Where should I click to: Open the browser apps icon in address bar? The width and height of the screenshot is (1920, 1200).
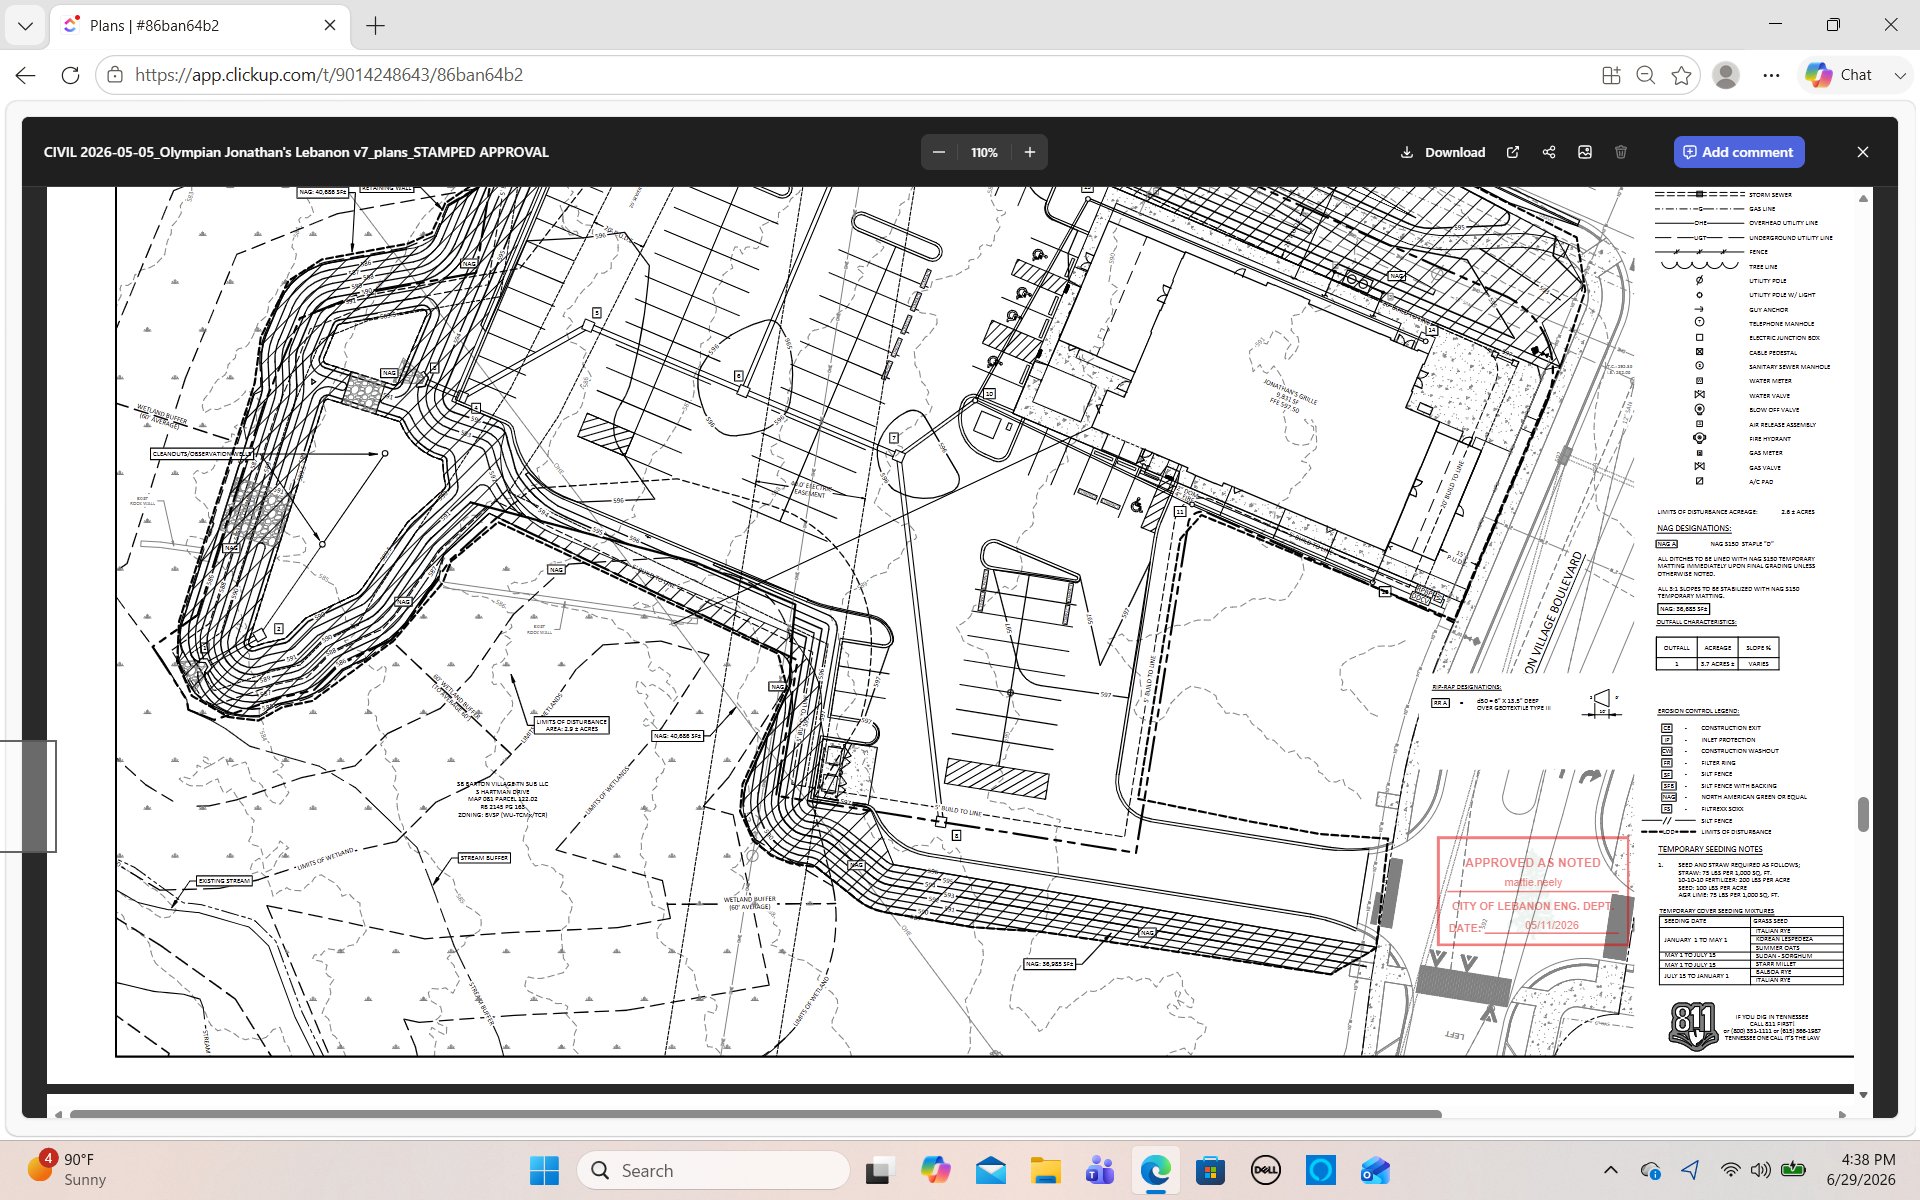click(x=1611, y=75)
